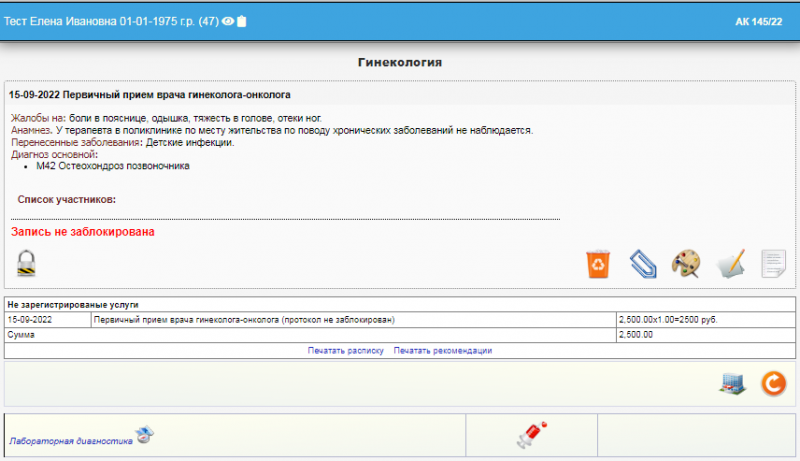
Task: Open the Лабораторная диагностика link
Action: click(70, 439)
